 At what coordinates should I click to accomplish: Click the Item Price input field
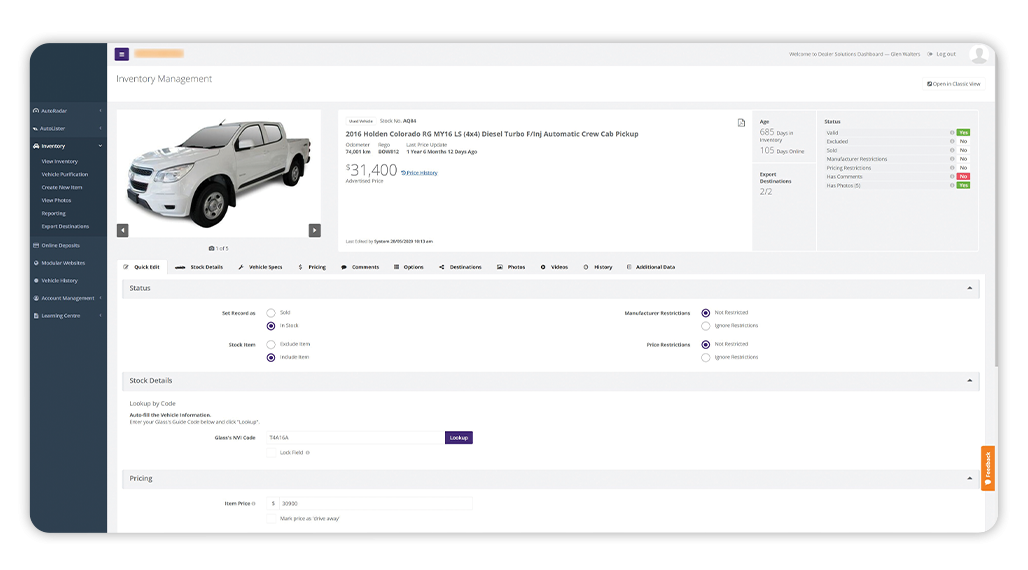(x=375, y=504)
